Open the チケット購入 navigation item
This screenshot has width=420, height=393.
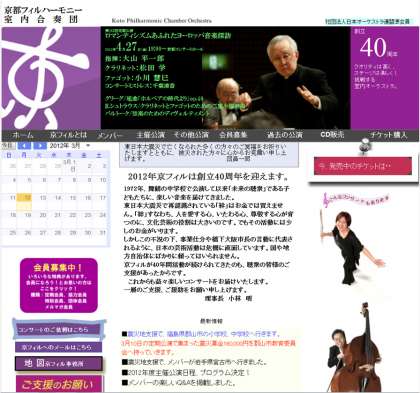(389, 135)
